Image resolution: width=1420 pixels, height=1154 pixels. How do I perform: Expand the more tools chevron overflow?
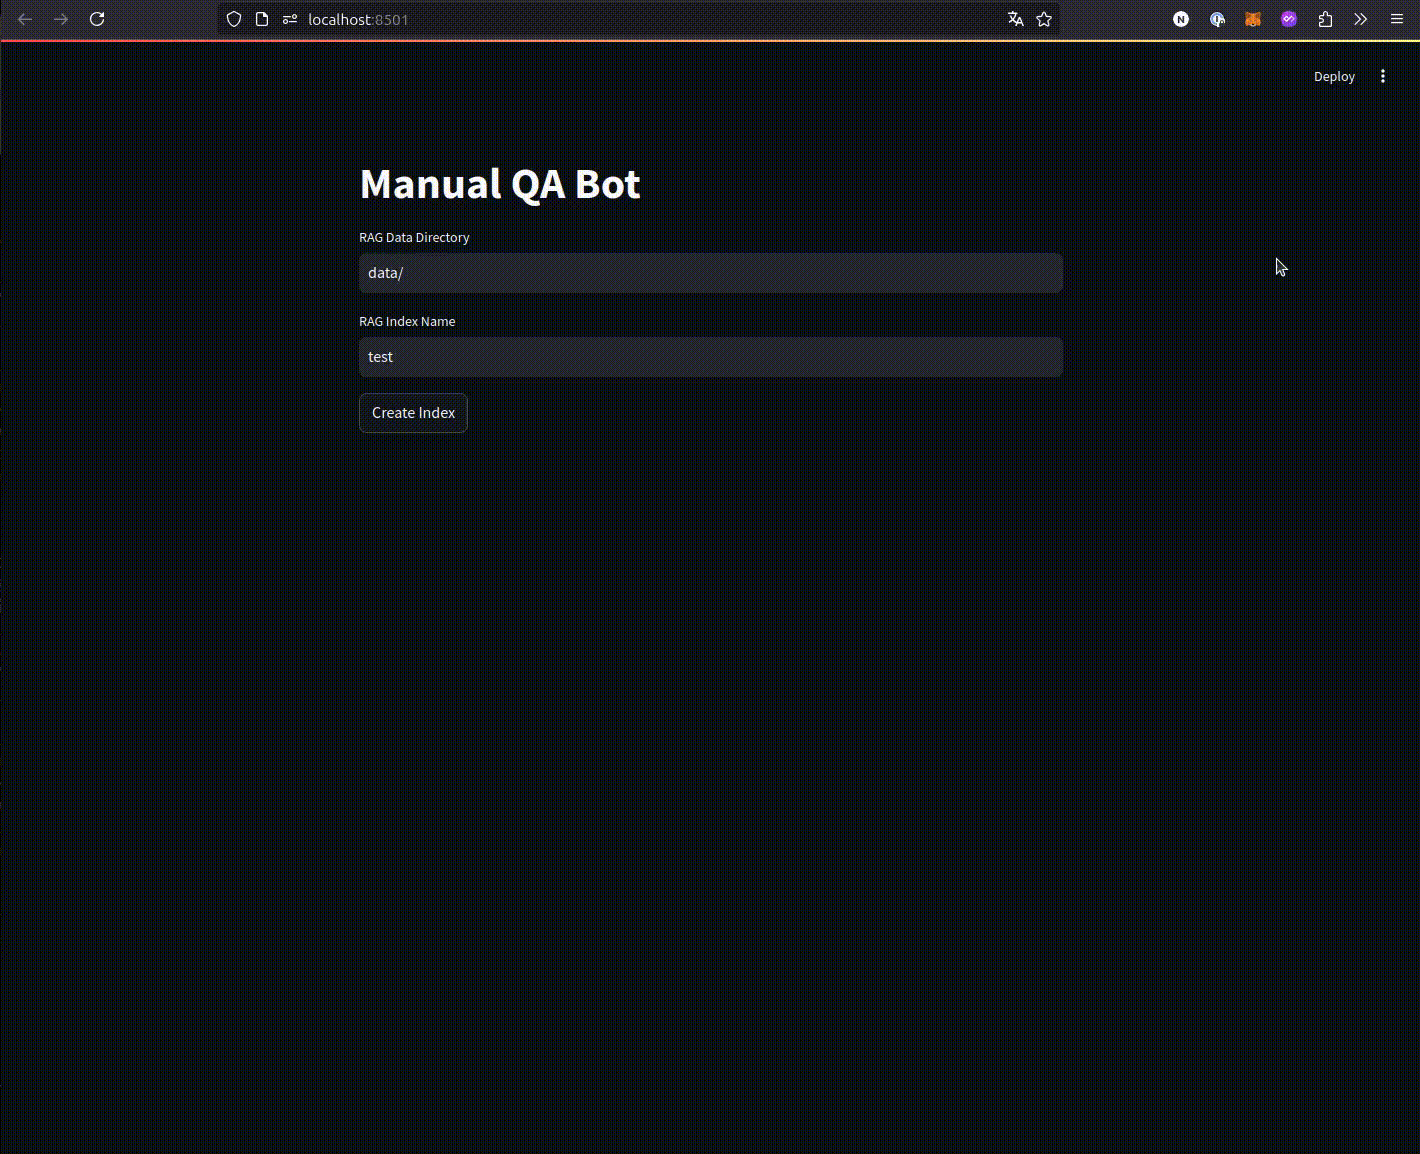tap(1361, 19)
